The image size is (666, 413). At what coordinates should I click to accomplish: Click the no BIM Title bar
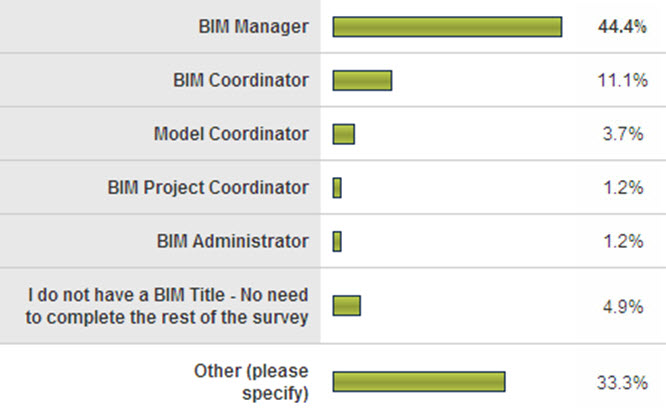pyautogui.click(x=346, y=306)
